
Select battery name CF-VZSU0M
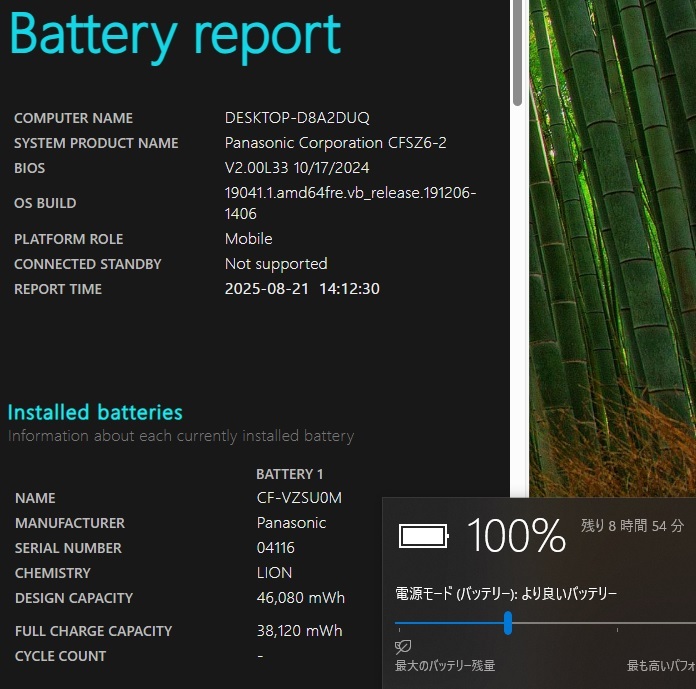tap(299, 498)
